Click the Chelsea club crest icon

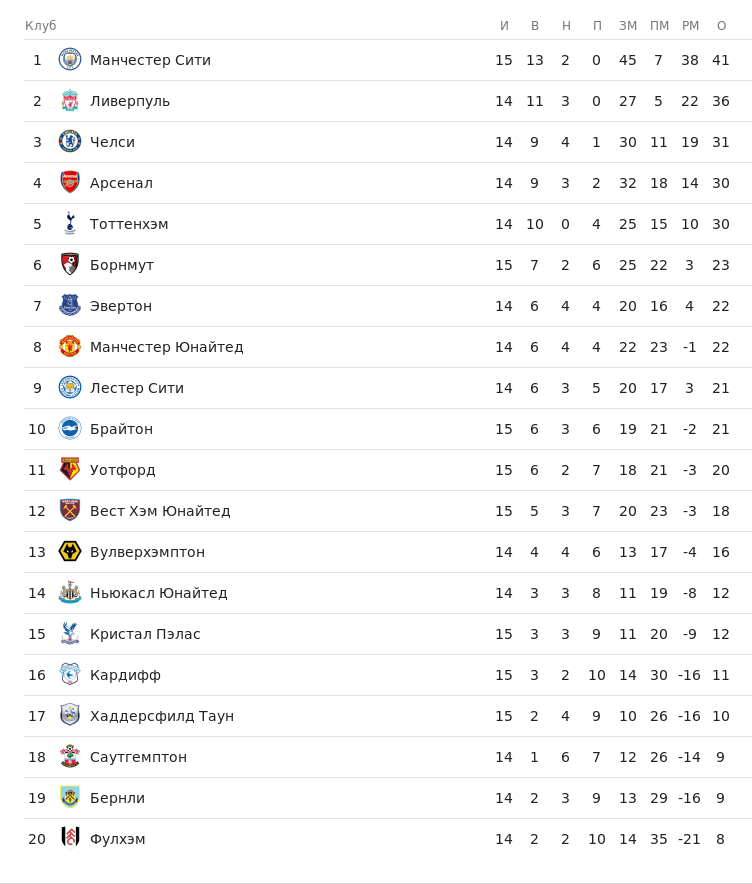pyautogui.click(x=70, y=142)
